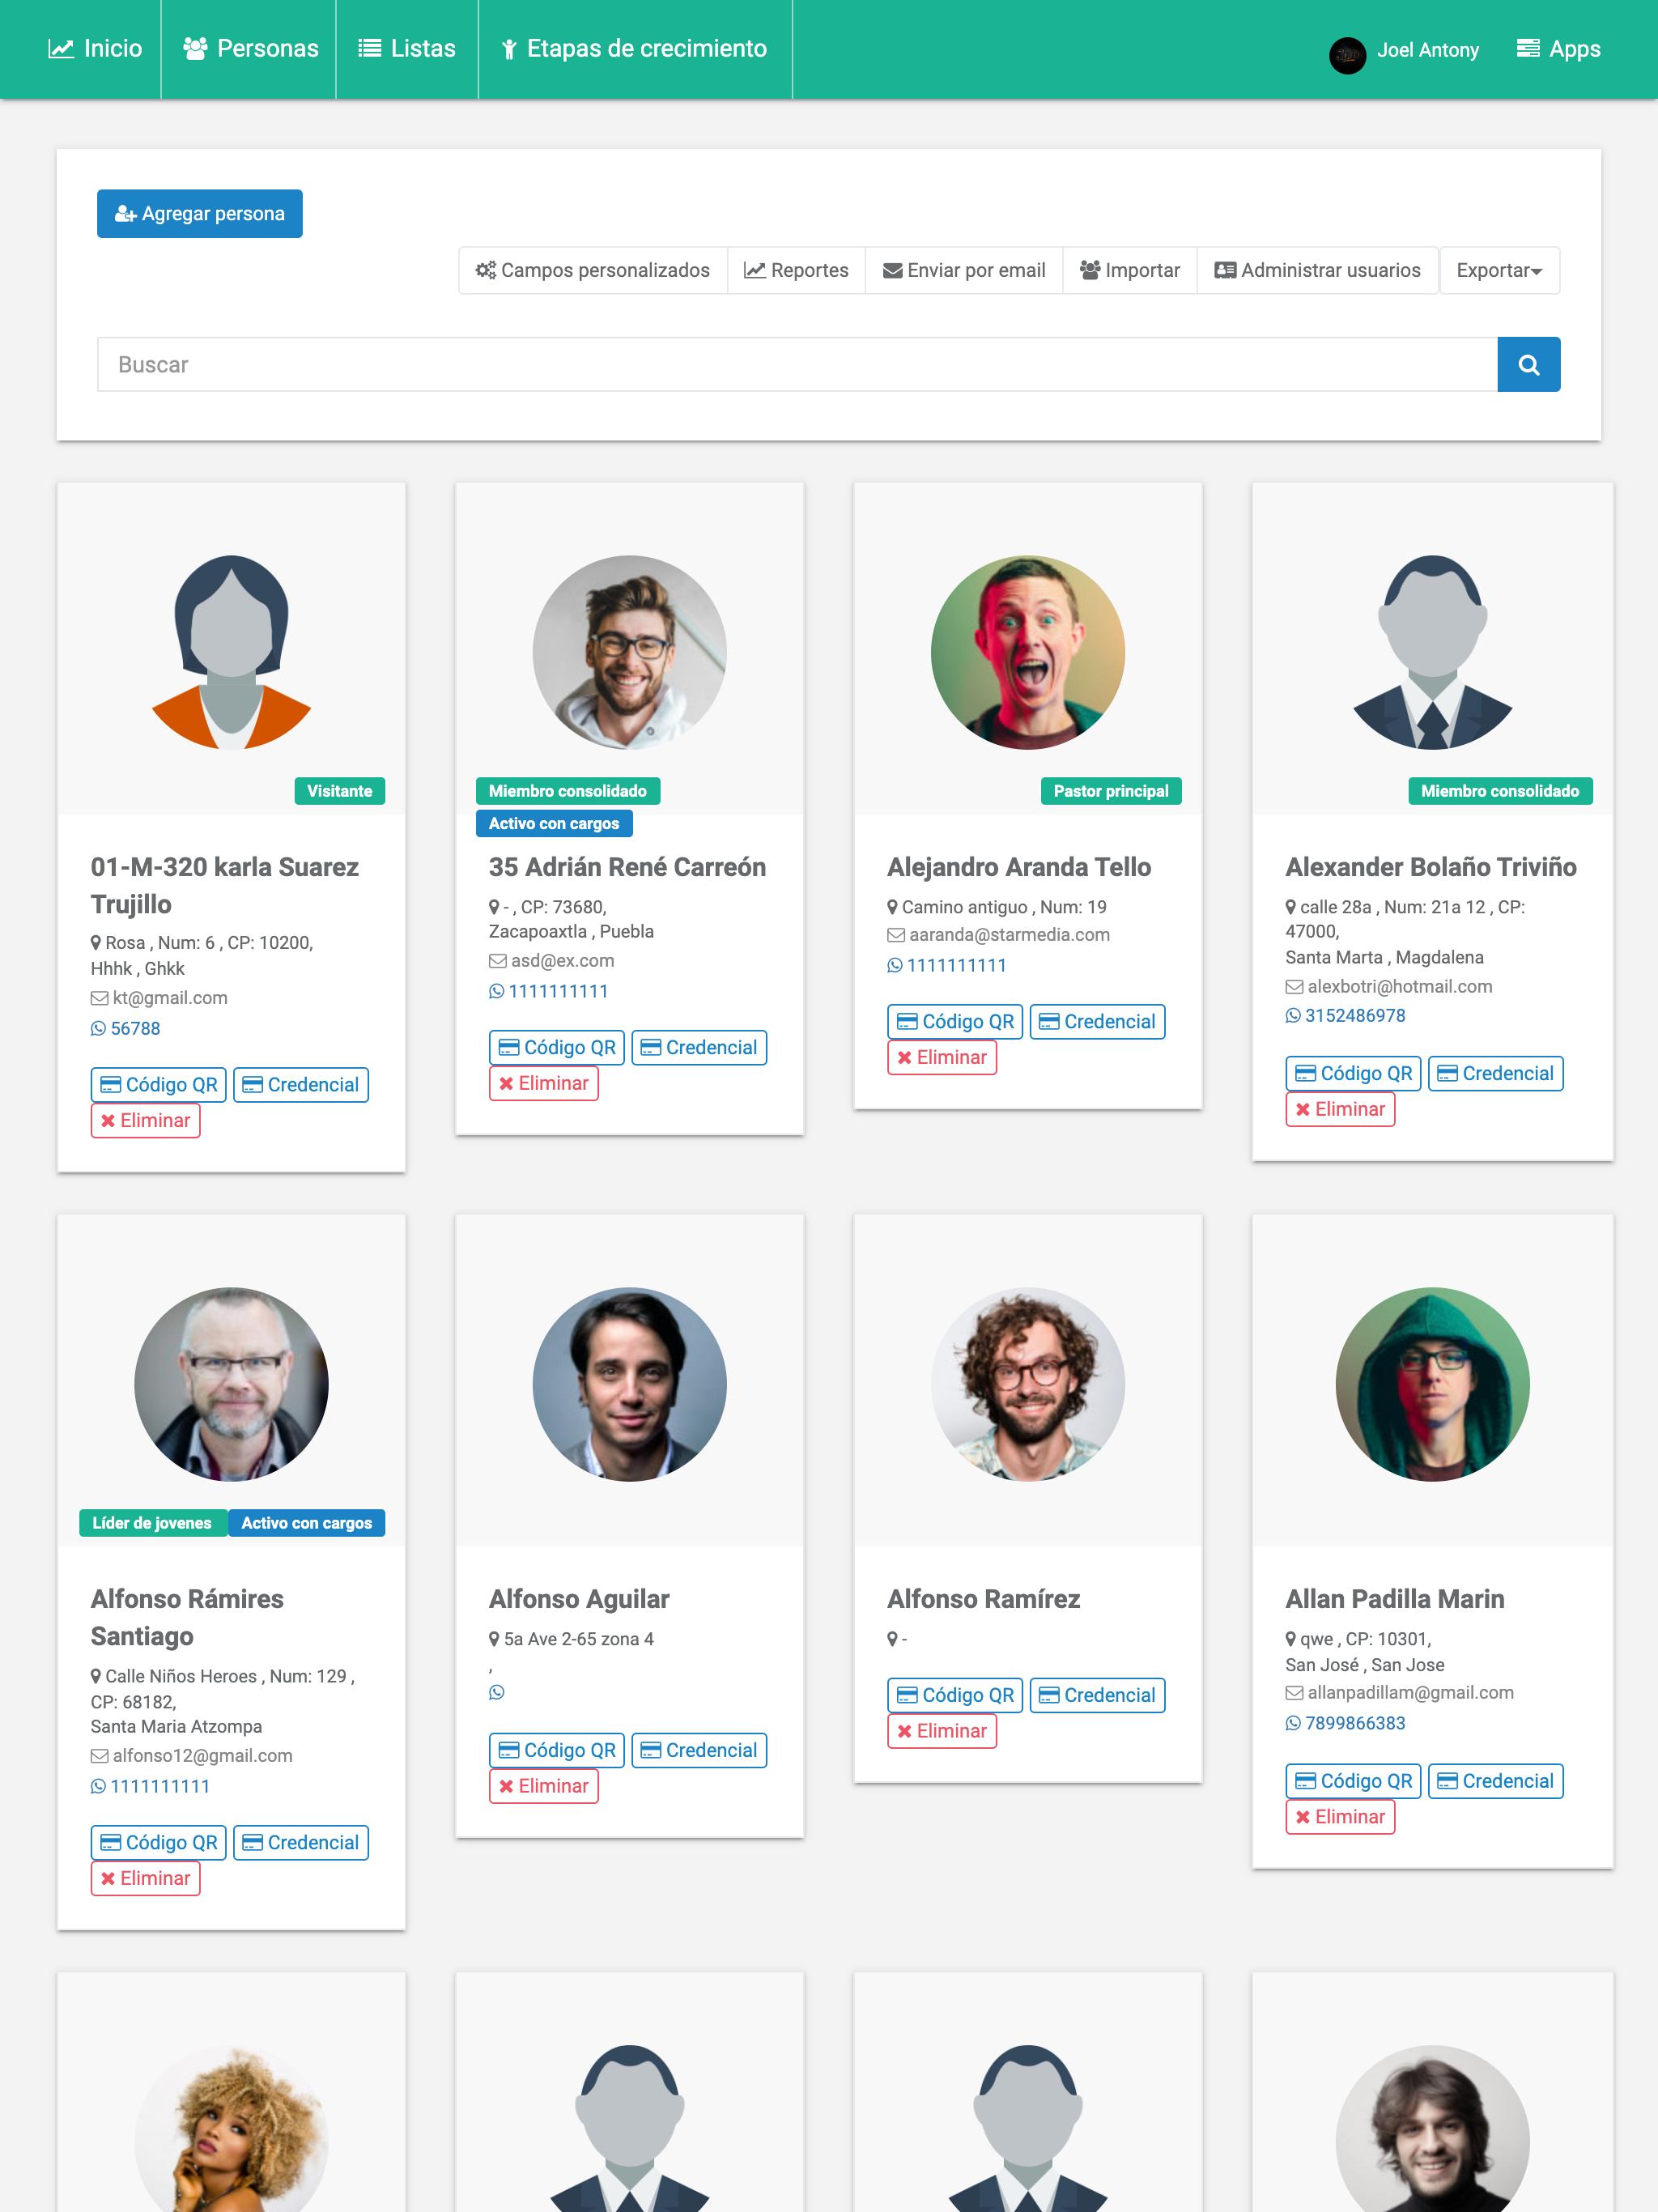Click Alexander Bolaño's Miembro consolidado badge
Viewport: 1658px width, 2212px height.
click(1500, 791)
